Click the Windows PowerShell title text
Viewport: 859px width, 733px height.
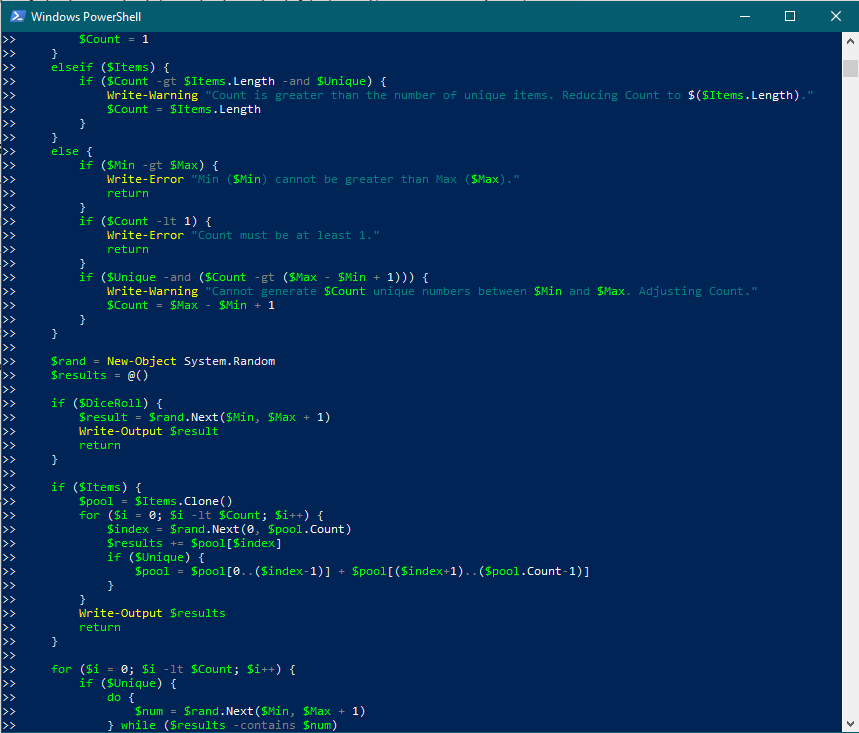click(88, 16)
